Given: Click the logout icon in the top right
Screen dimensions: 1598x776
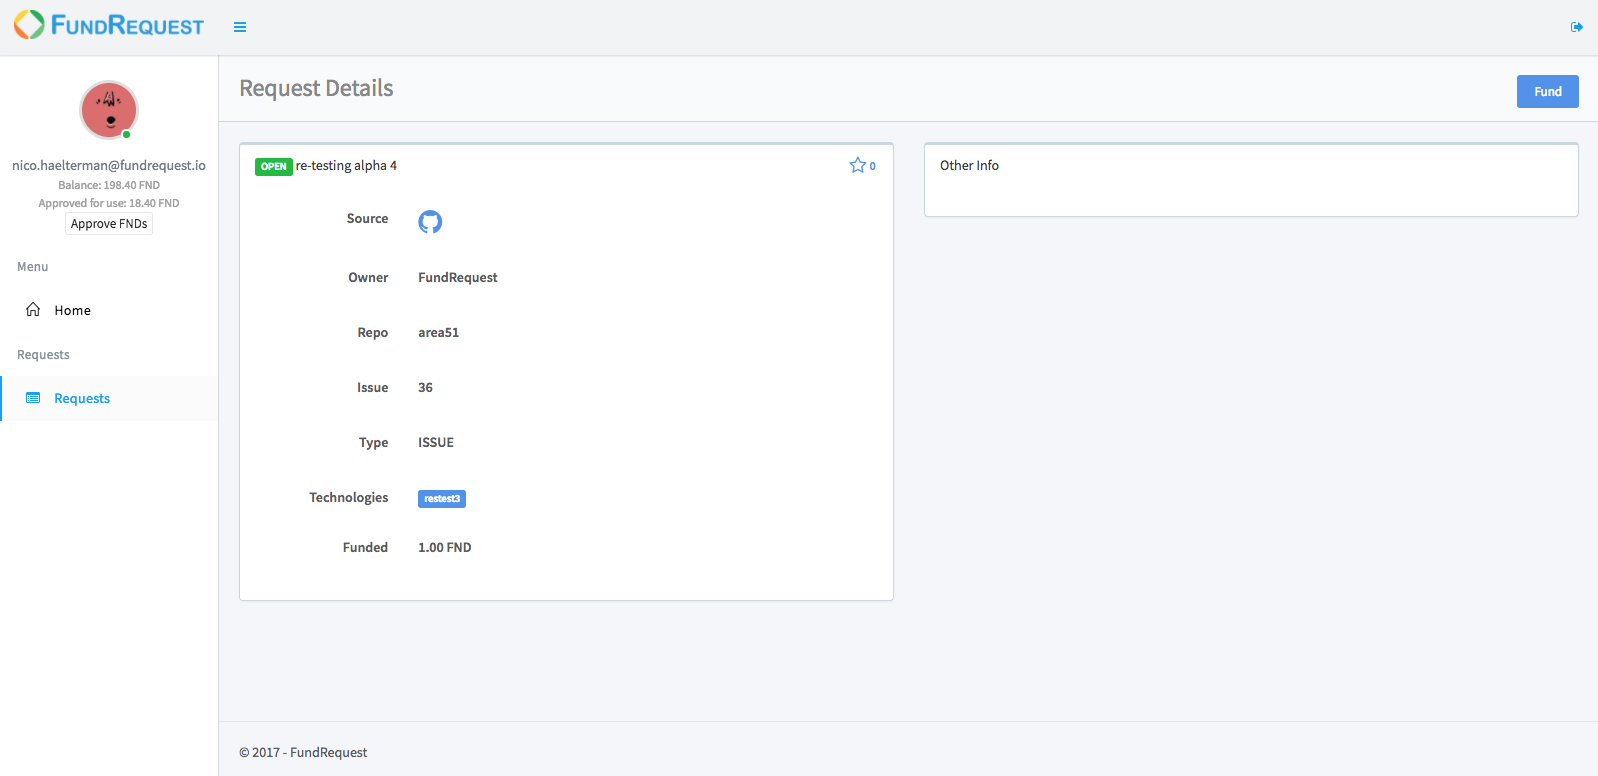Looking at the screenshot, I should pyautogui.click(x=1577, y=27).
